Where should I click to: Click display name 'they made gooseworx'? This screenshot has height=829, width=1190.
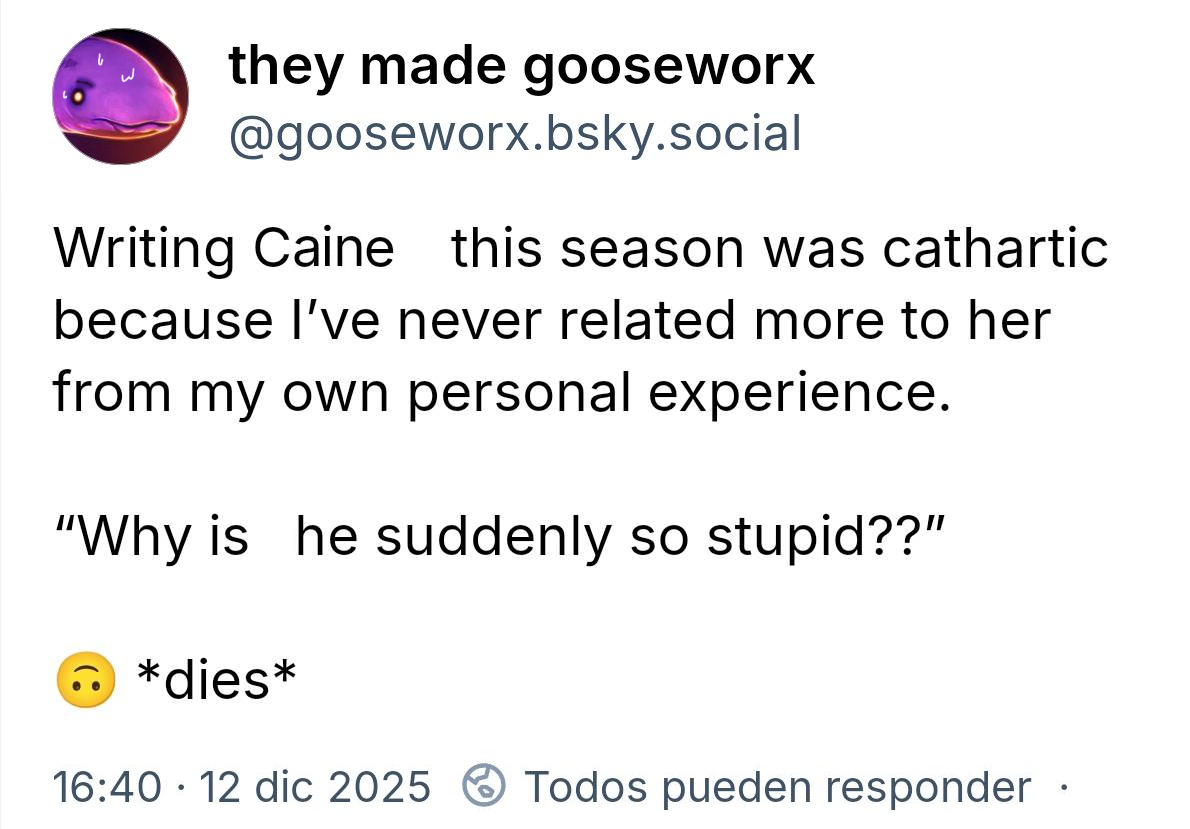coord(521,67)
